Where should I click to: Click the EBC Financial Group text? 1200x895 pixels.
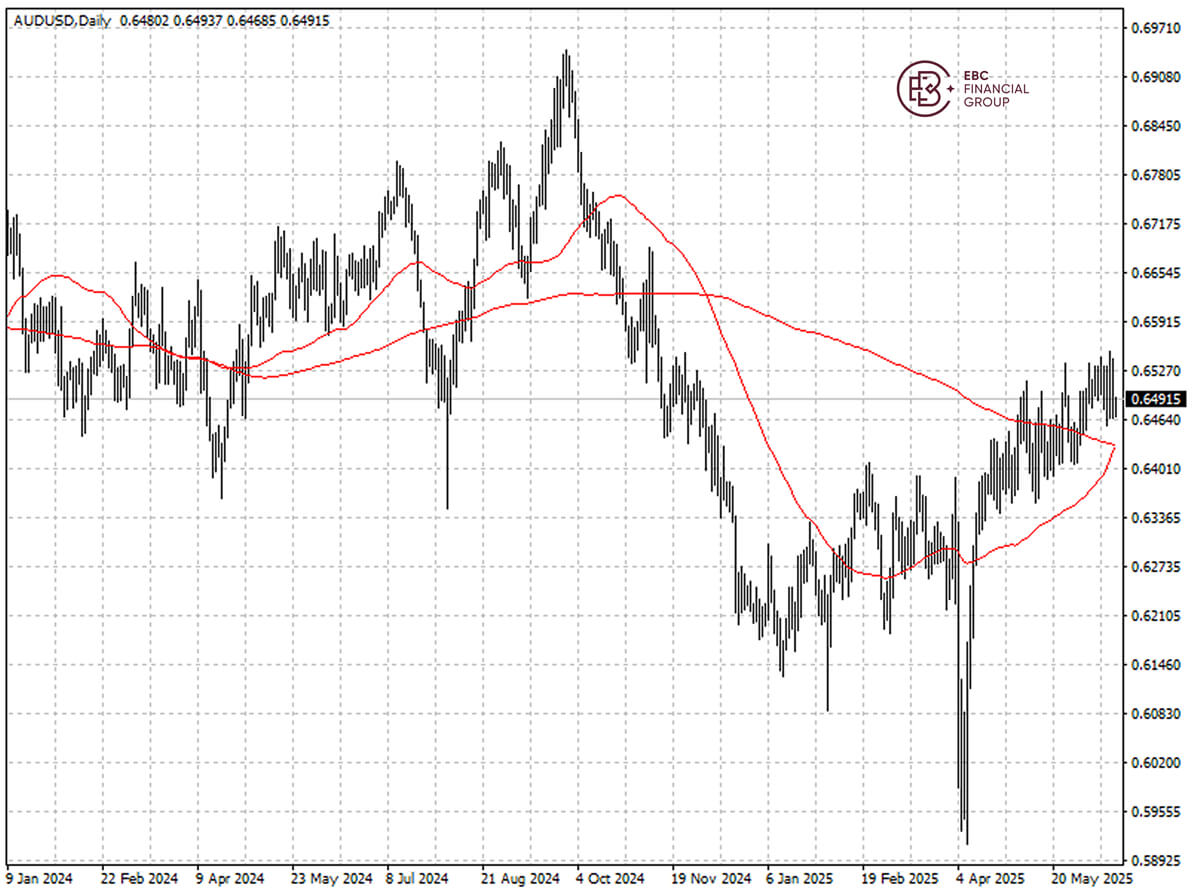pyautogui.click(x=994, y=89)
